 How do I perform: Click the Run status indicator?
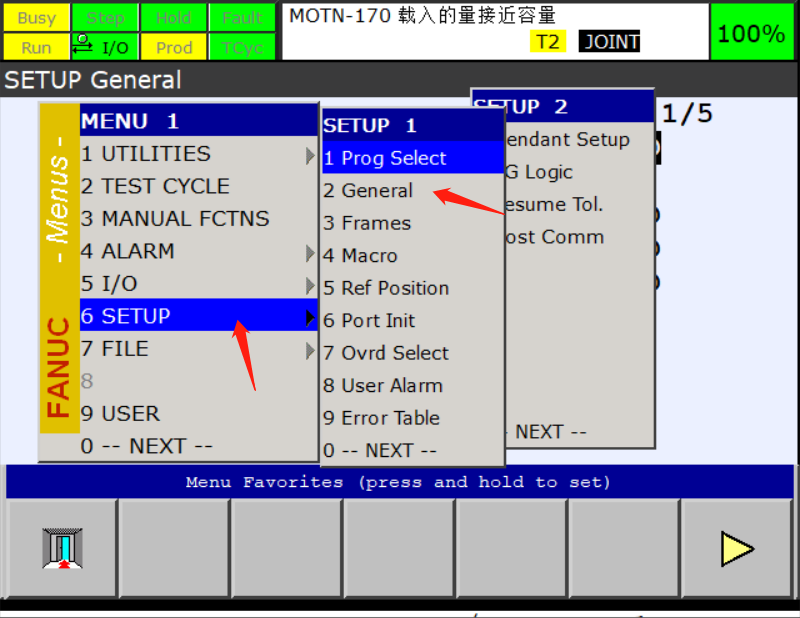pyautogui.click(x=36, y=47)
